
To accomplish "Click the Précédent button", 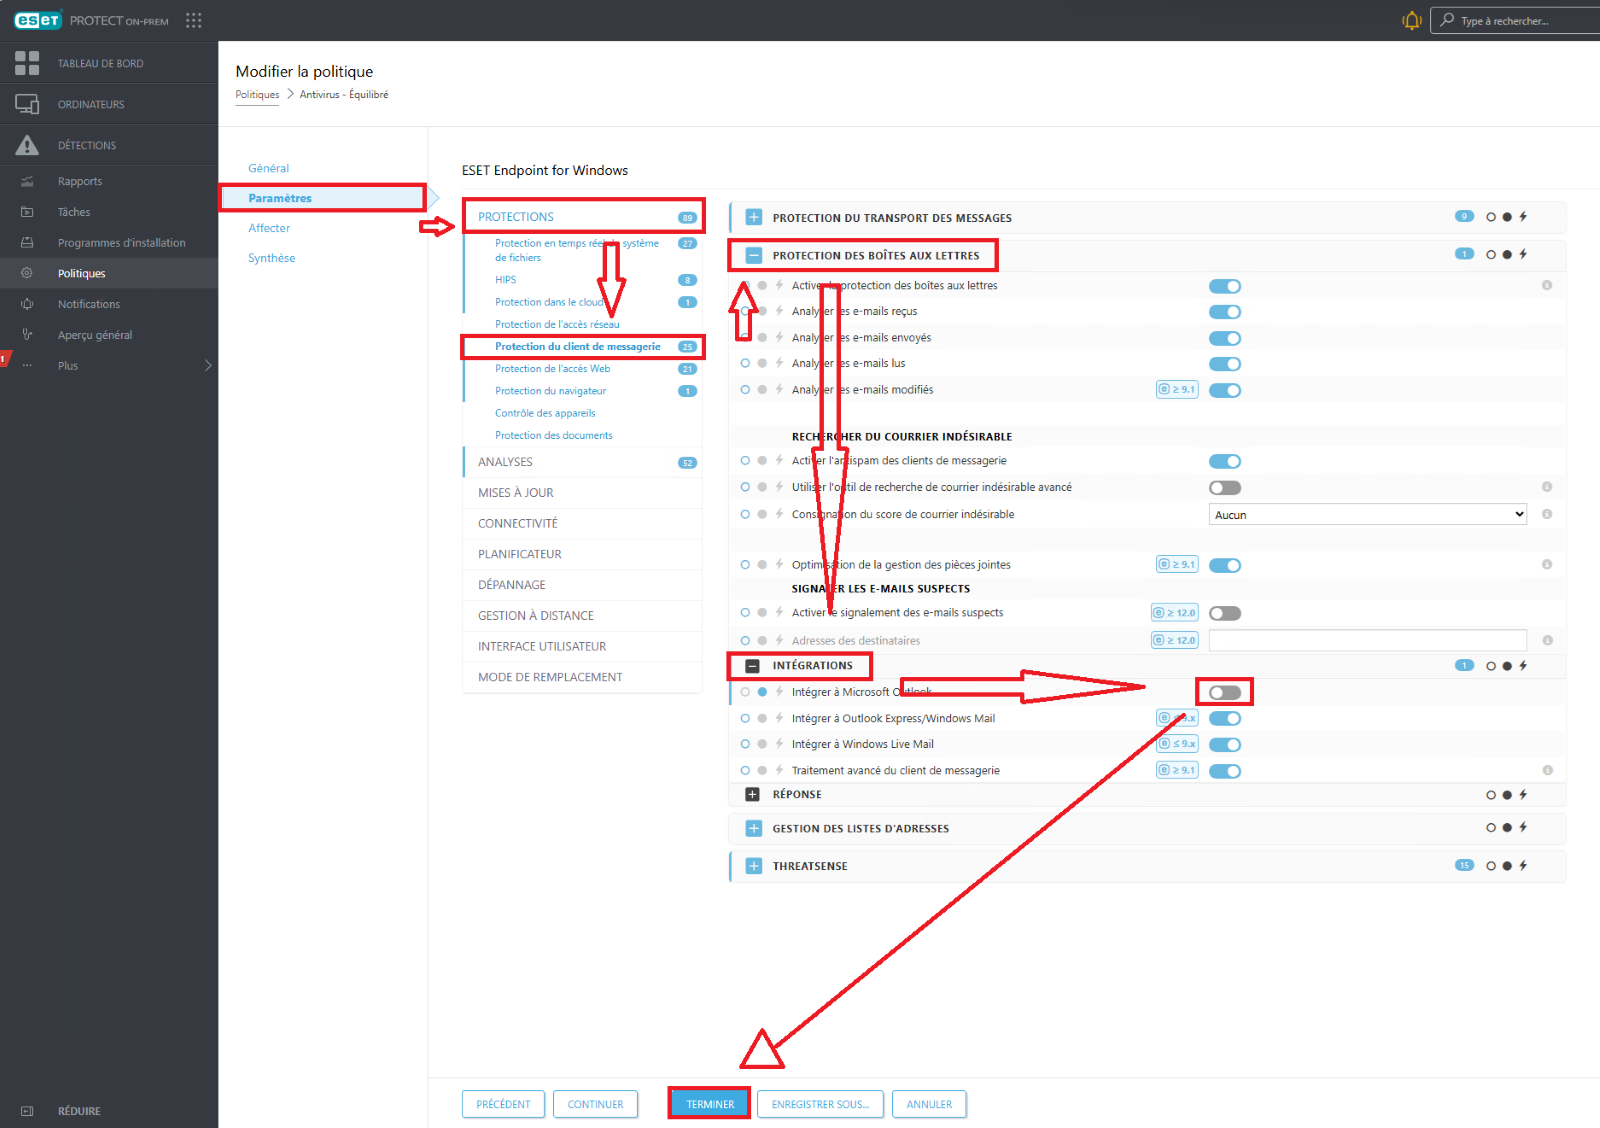I will point(503,1104).
